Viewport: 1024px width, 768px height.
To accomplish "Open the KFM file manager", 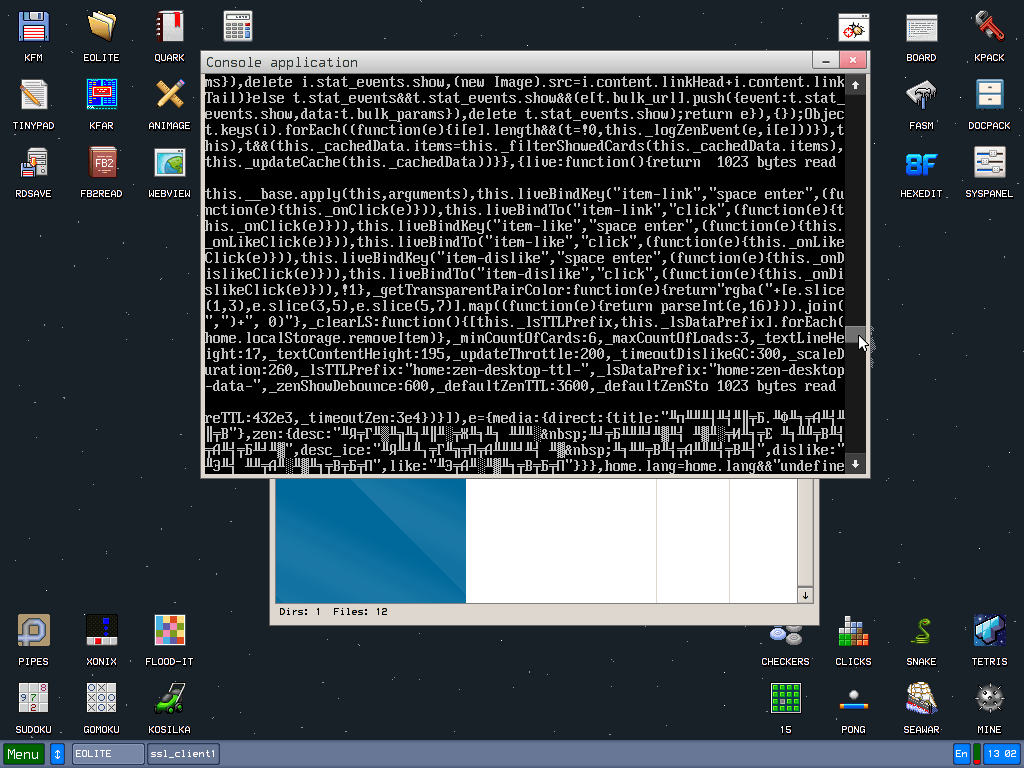I will [33, 25].
